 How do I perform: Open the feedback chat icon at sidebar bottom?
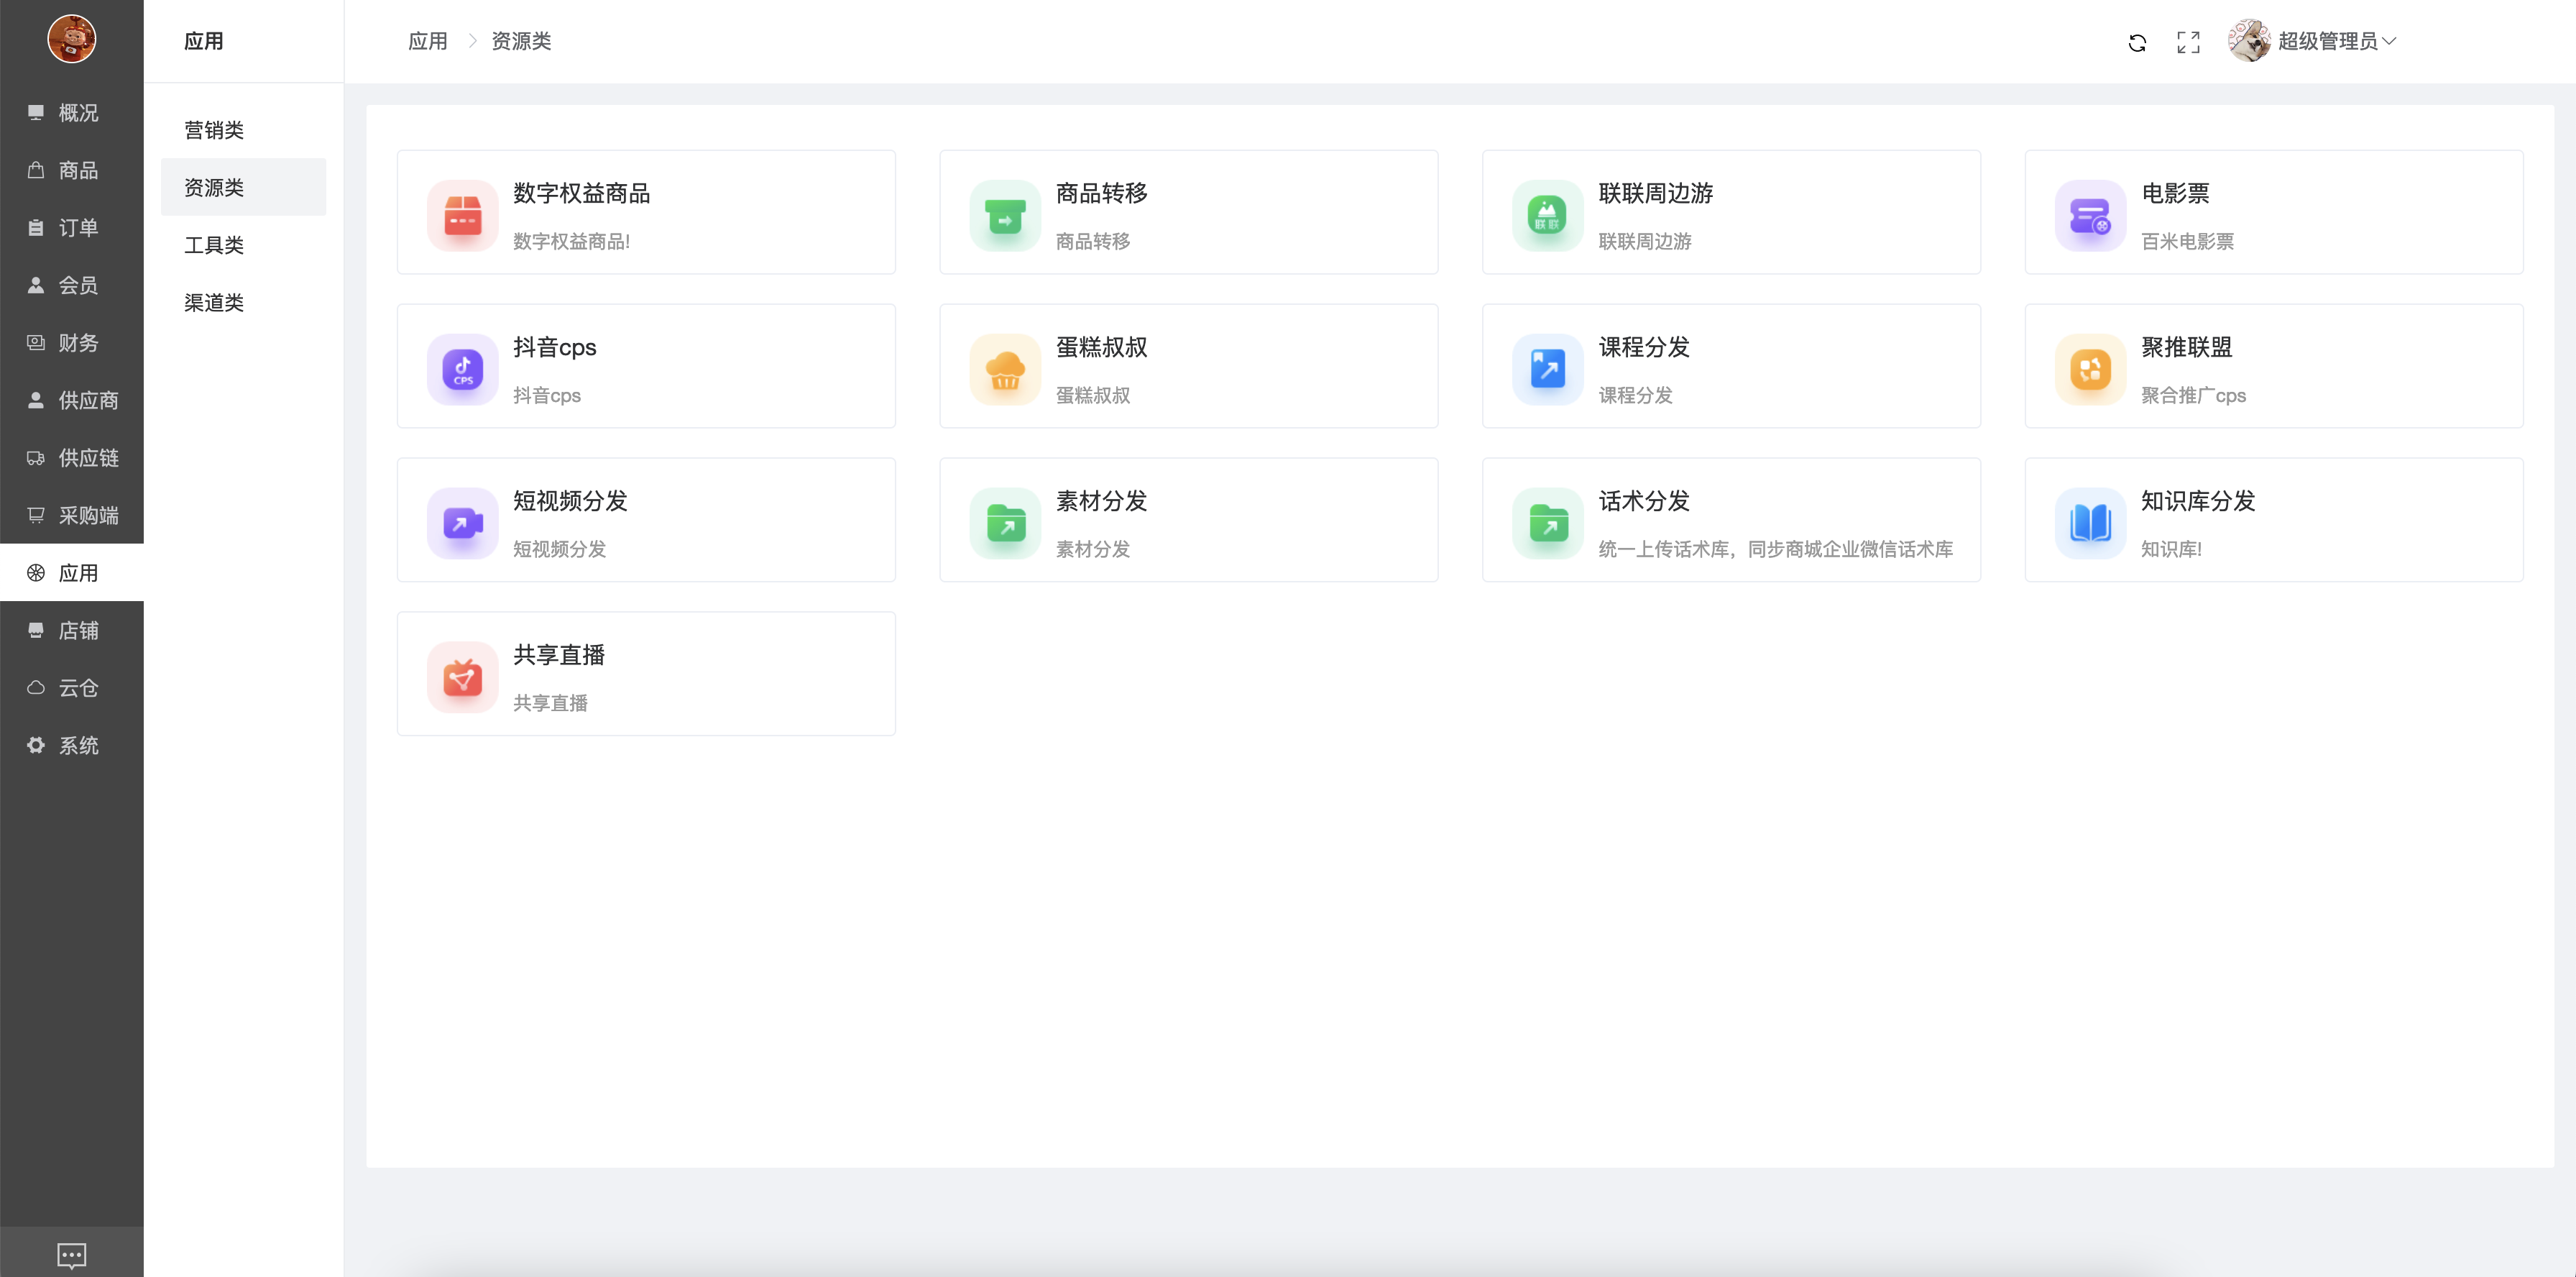coord(71,1254)
